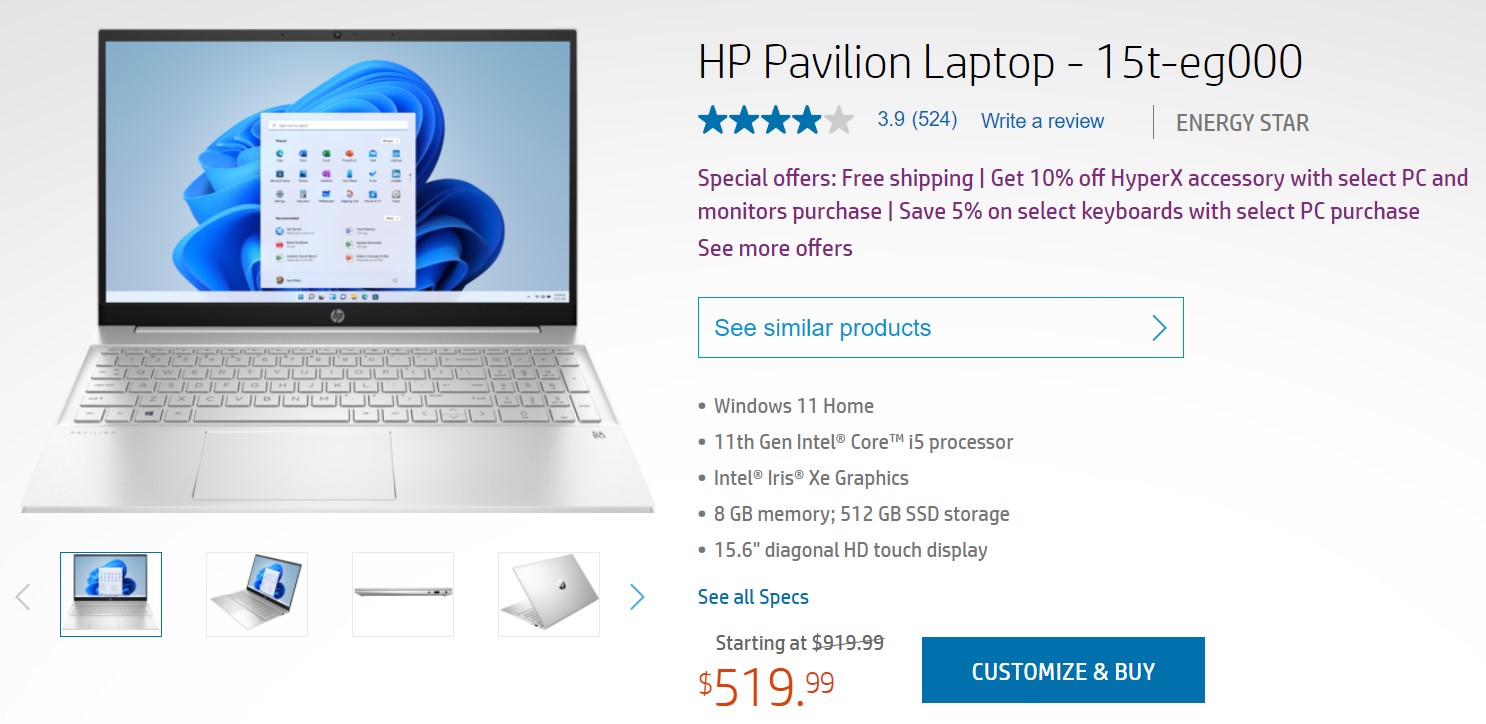
Task: Open the See all Specs link
Action: point(753,597)
